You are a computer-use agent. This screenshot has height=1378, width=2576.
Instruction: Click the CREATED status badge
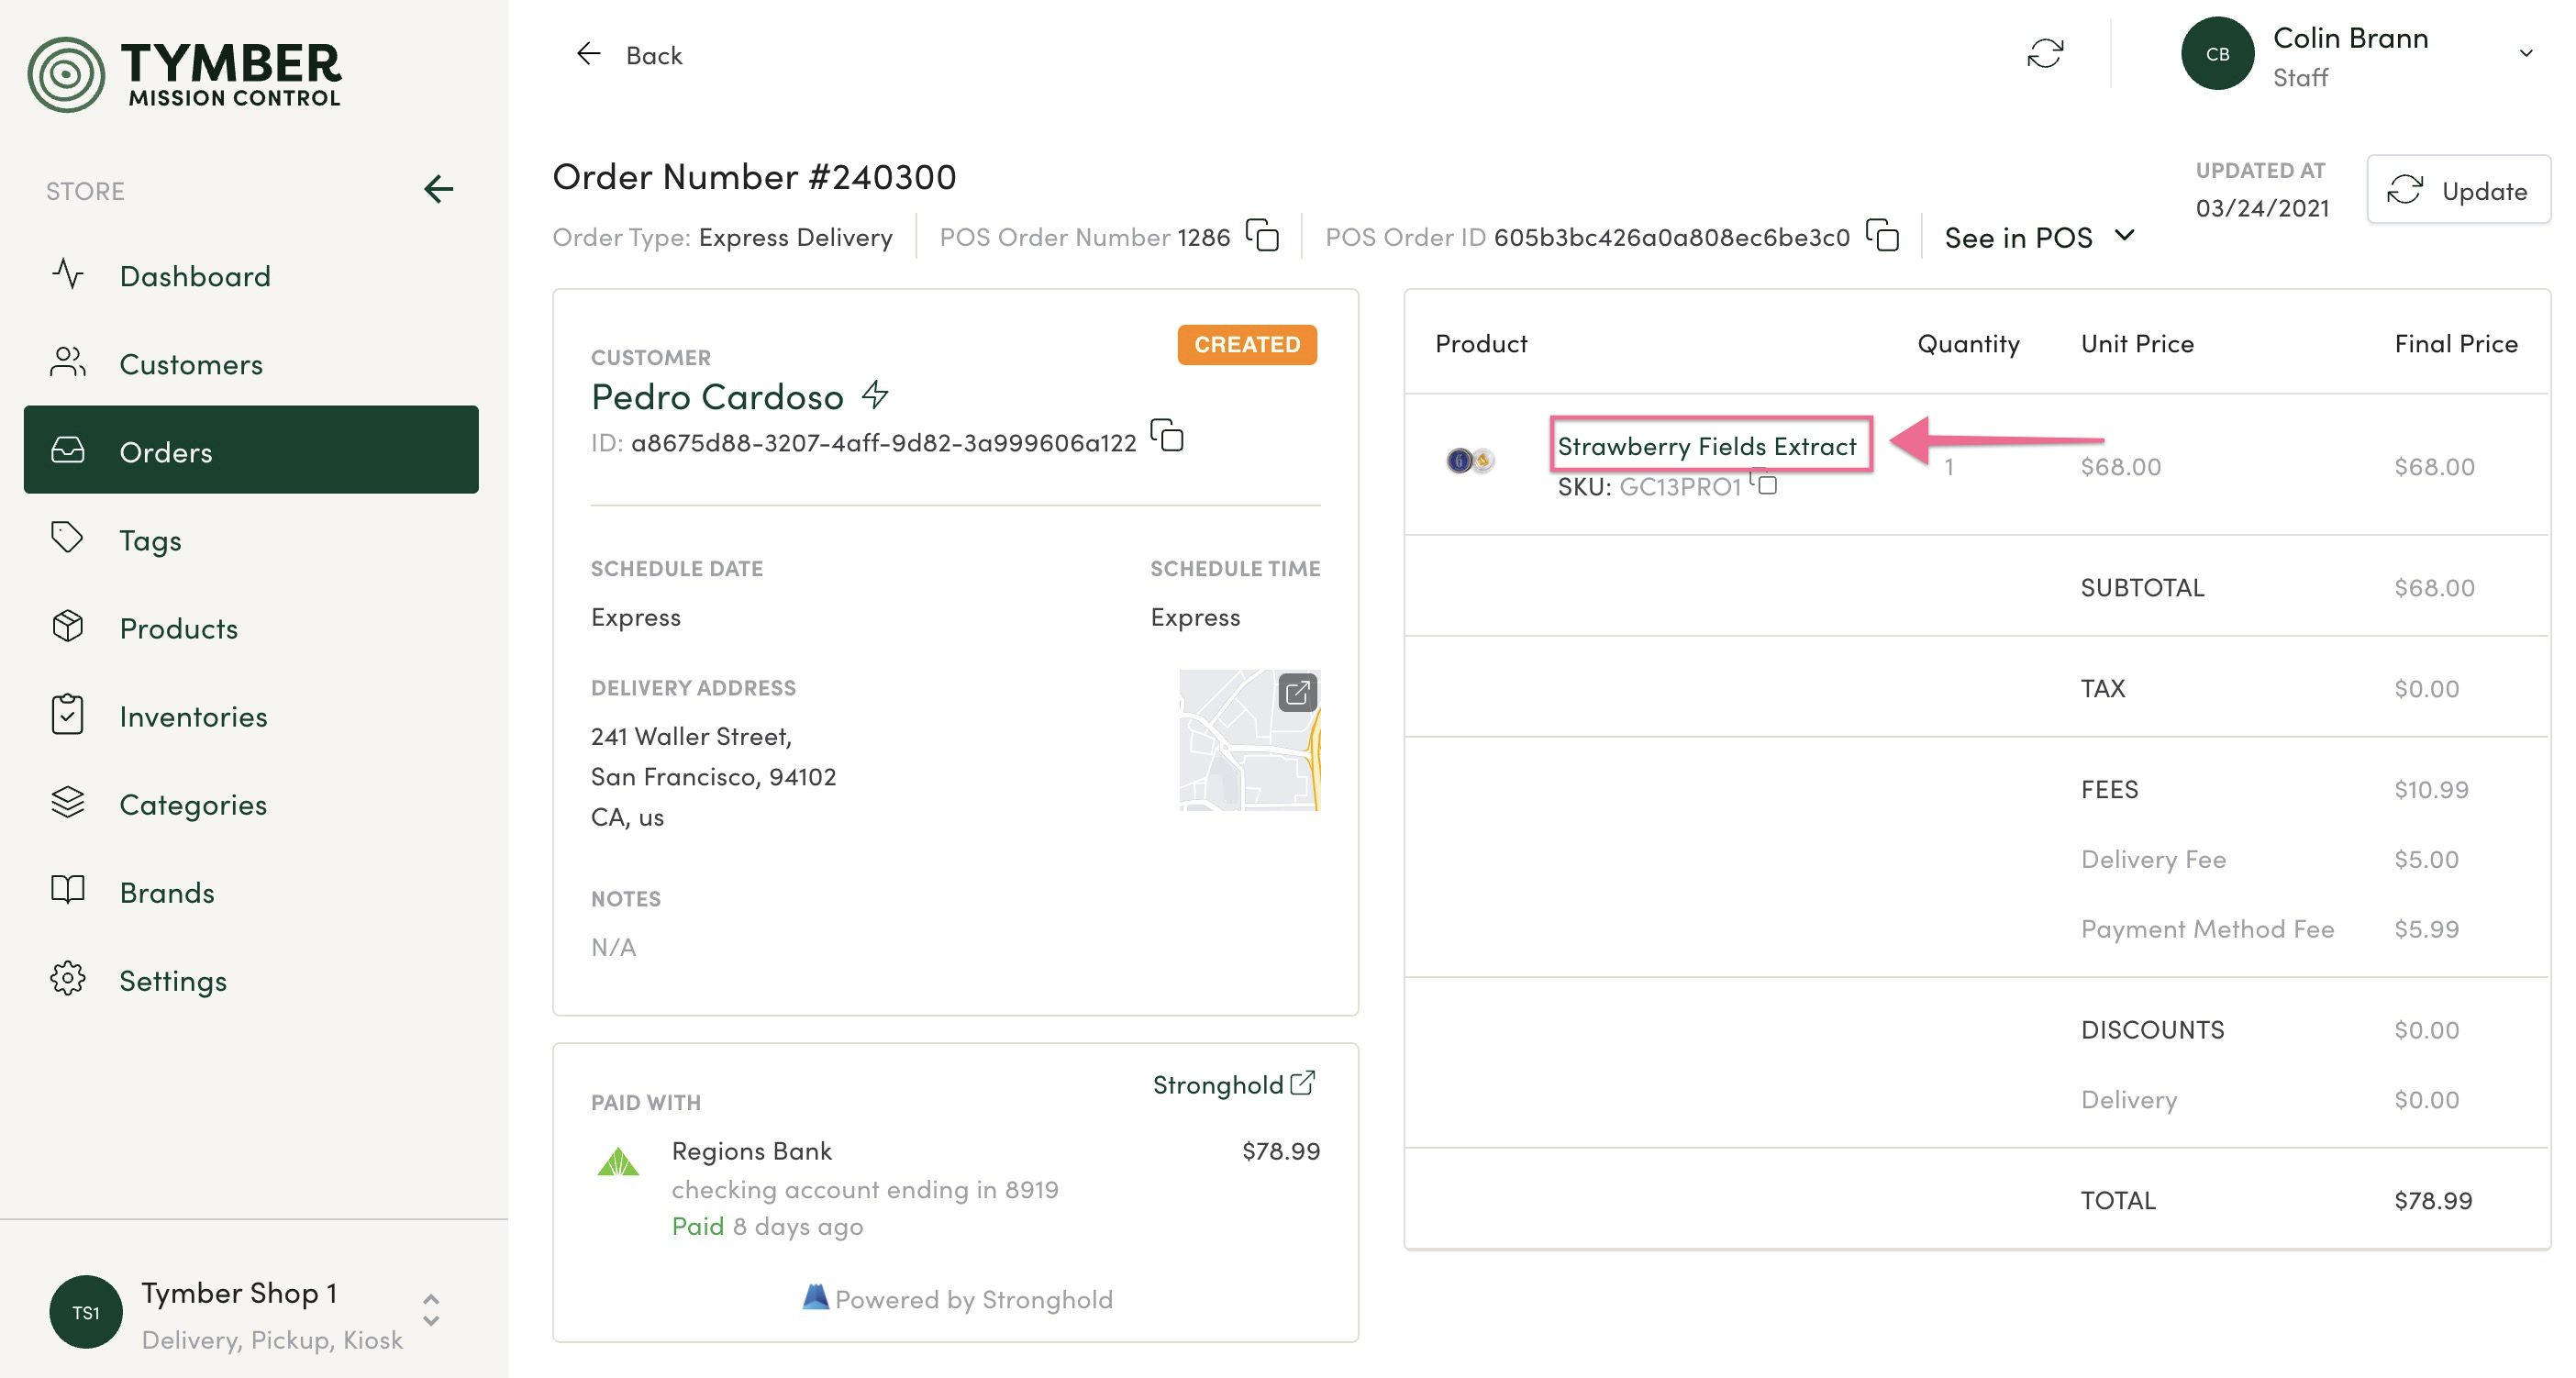pos(1247,344)
